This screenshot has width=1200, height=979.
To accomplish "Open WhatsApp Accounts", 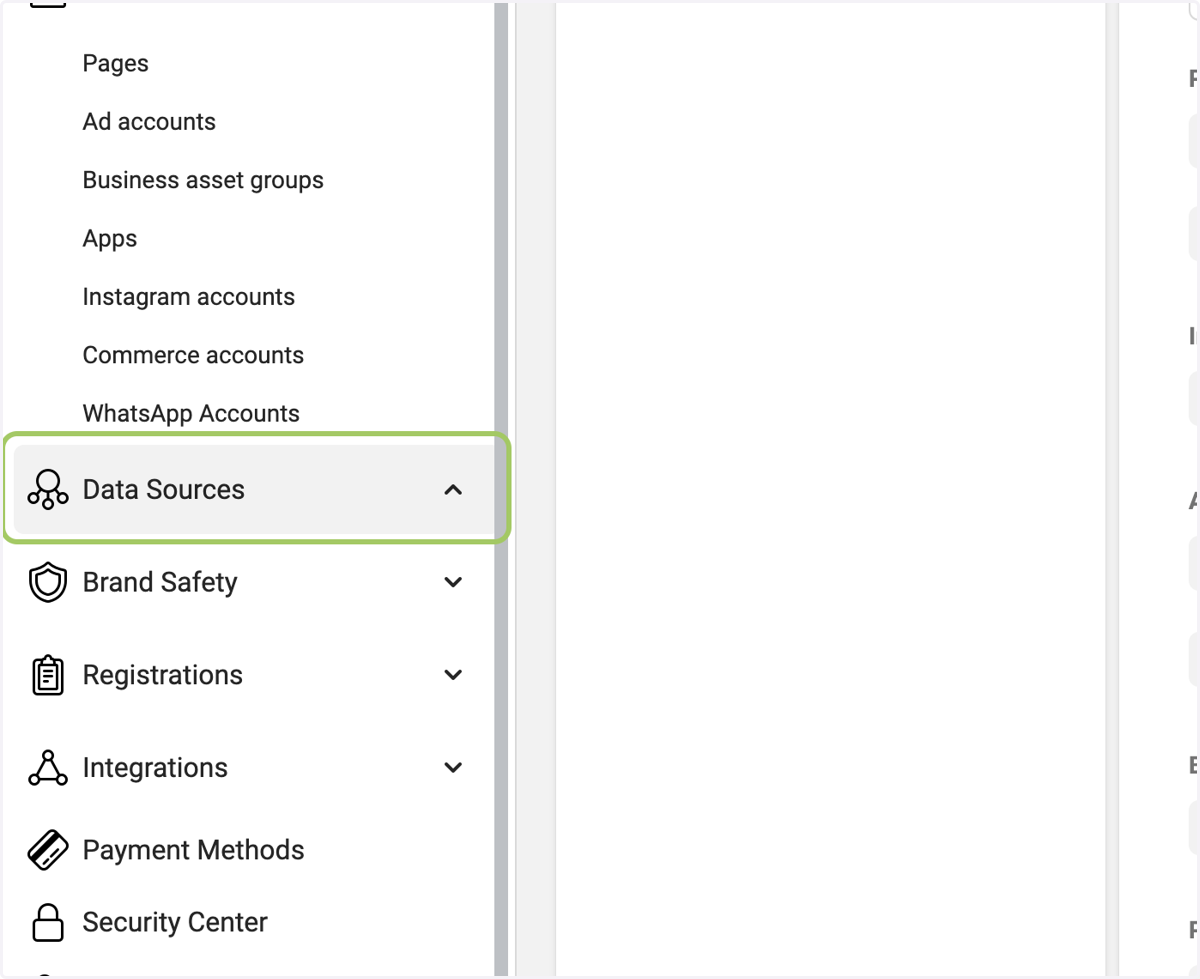I will pos(191,414).
